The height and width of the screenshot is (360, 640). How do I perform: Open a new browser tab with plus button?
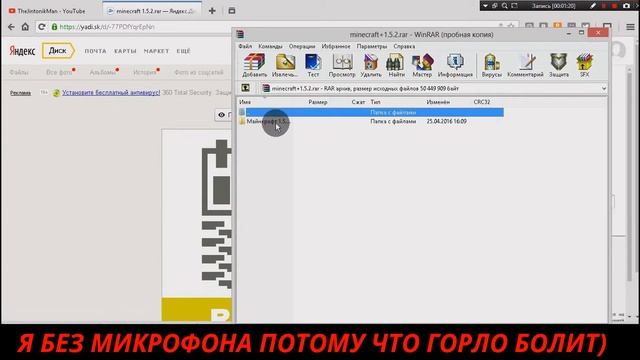[212, 11]
